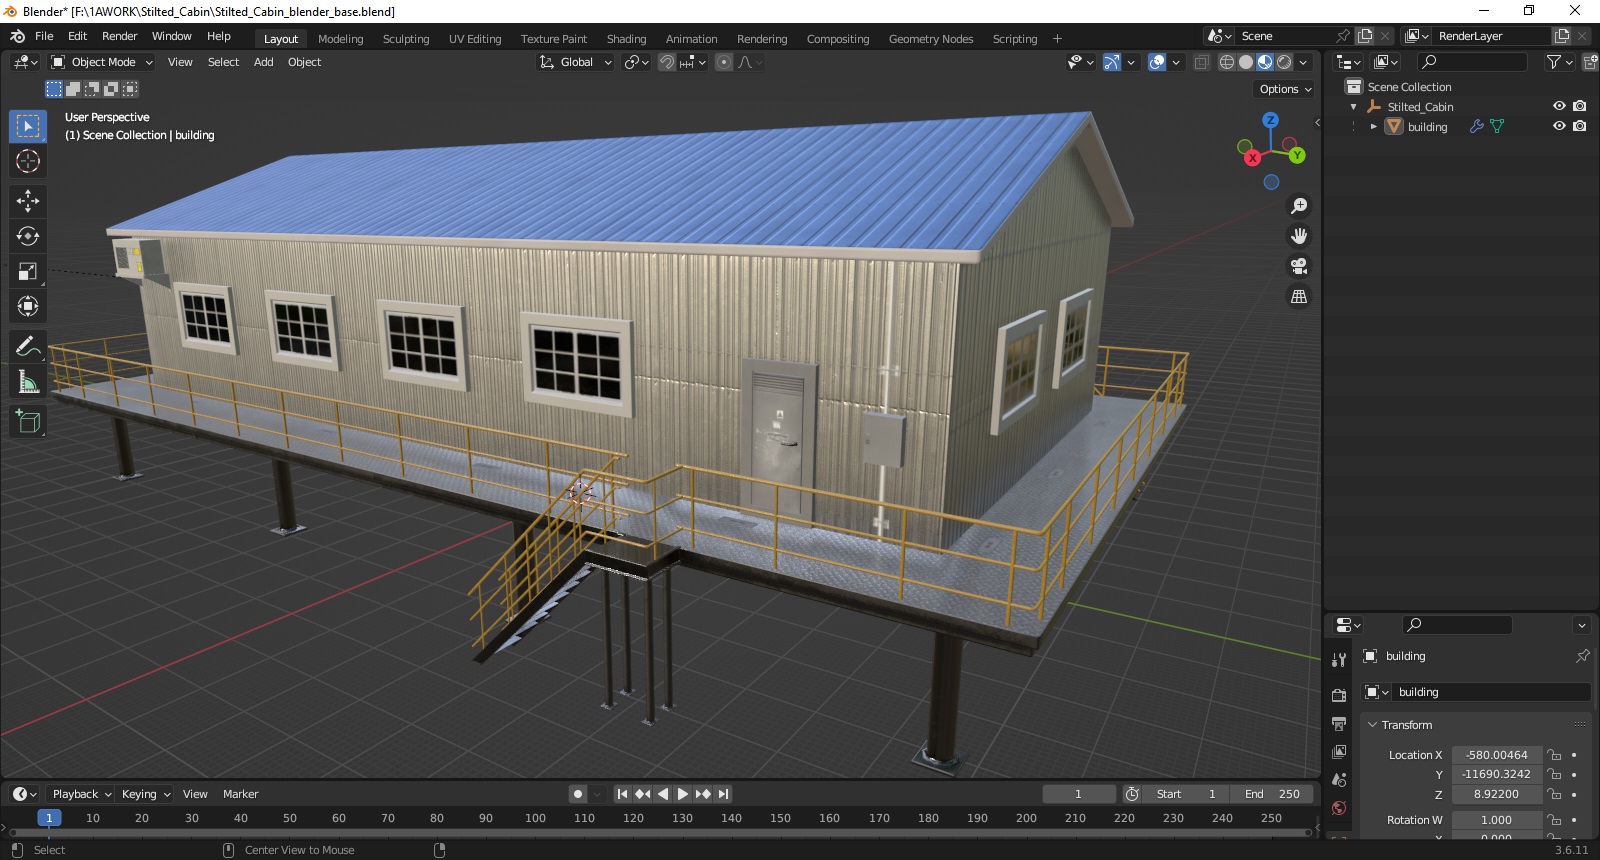Play the animation
This screenshot has width=1600, height=860.
683,794
